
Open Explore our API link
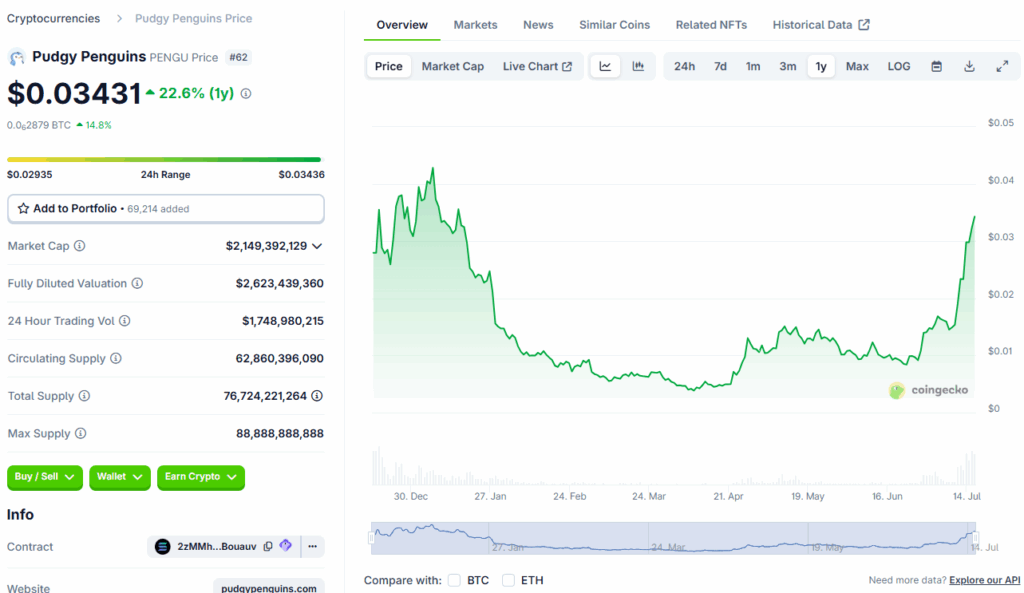pos(984,580)
